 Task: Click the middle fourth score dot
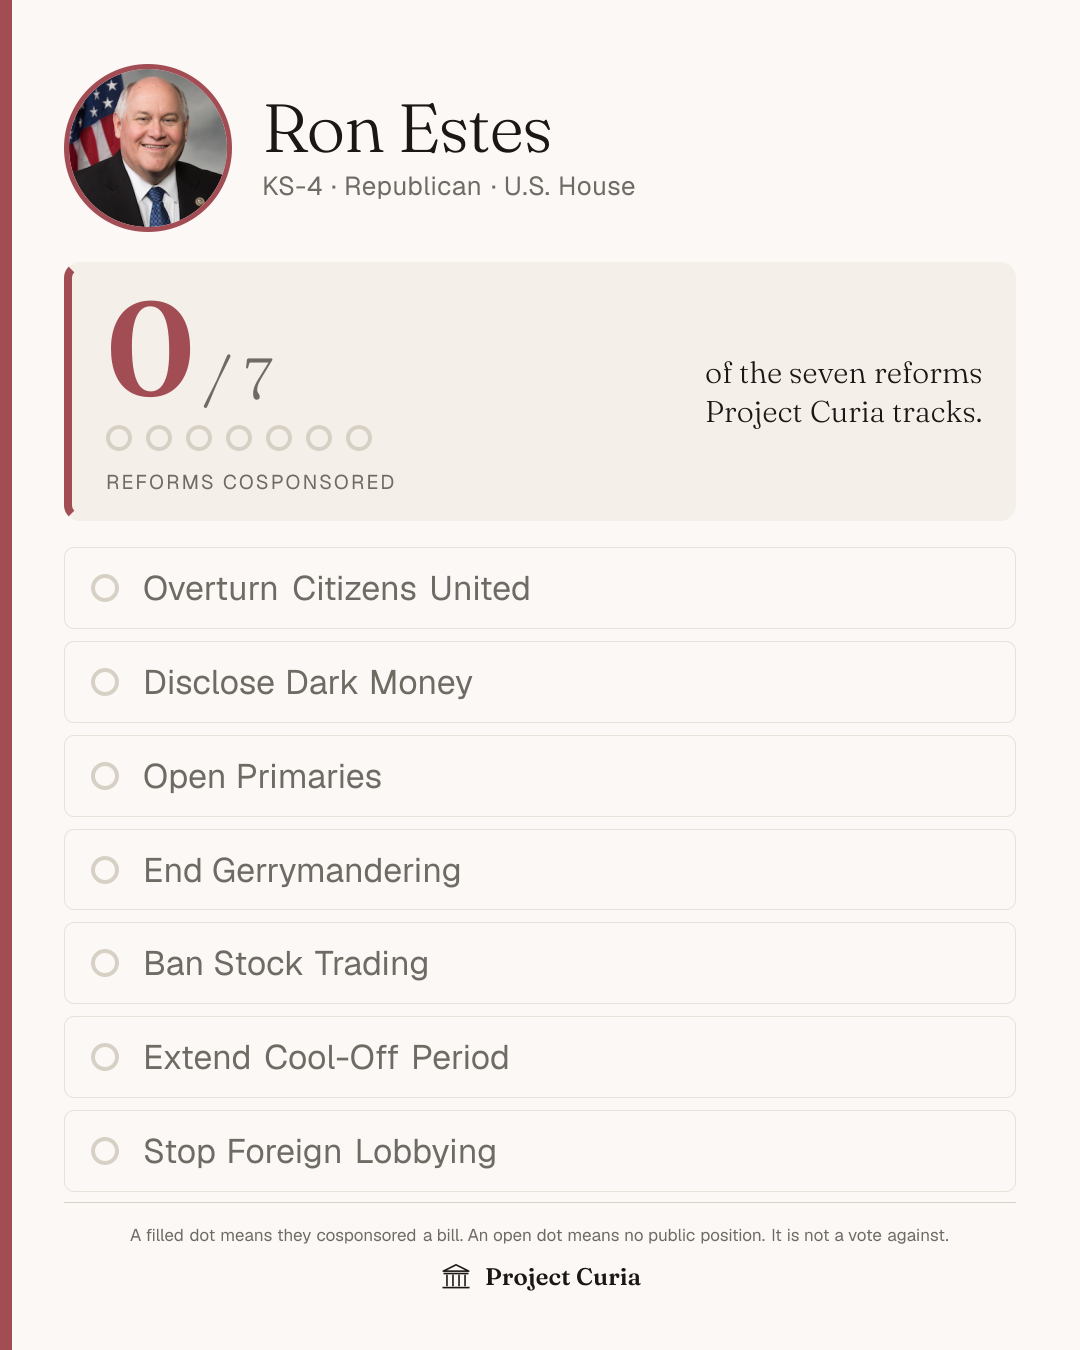[x=239, y=438]
